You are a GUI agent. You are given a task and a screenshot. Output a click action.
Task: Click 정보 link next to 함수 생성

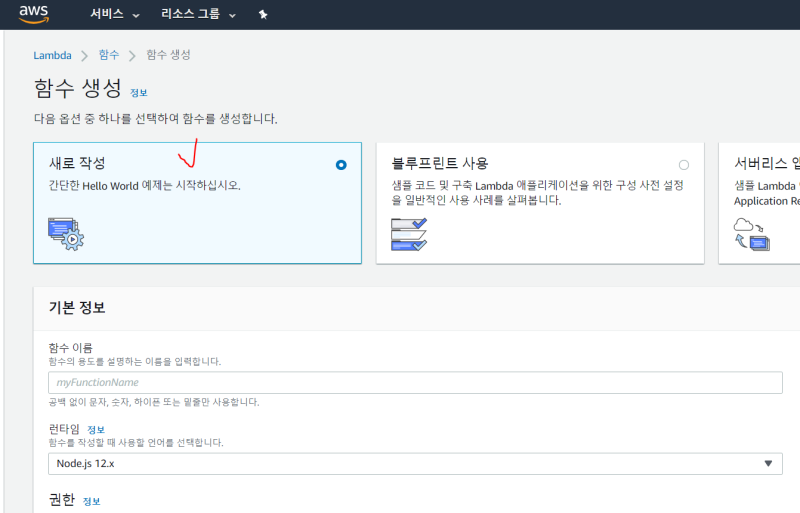[x=138, y=92]
